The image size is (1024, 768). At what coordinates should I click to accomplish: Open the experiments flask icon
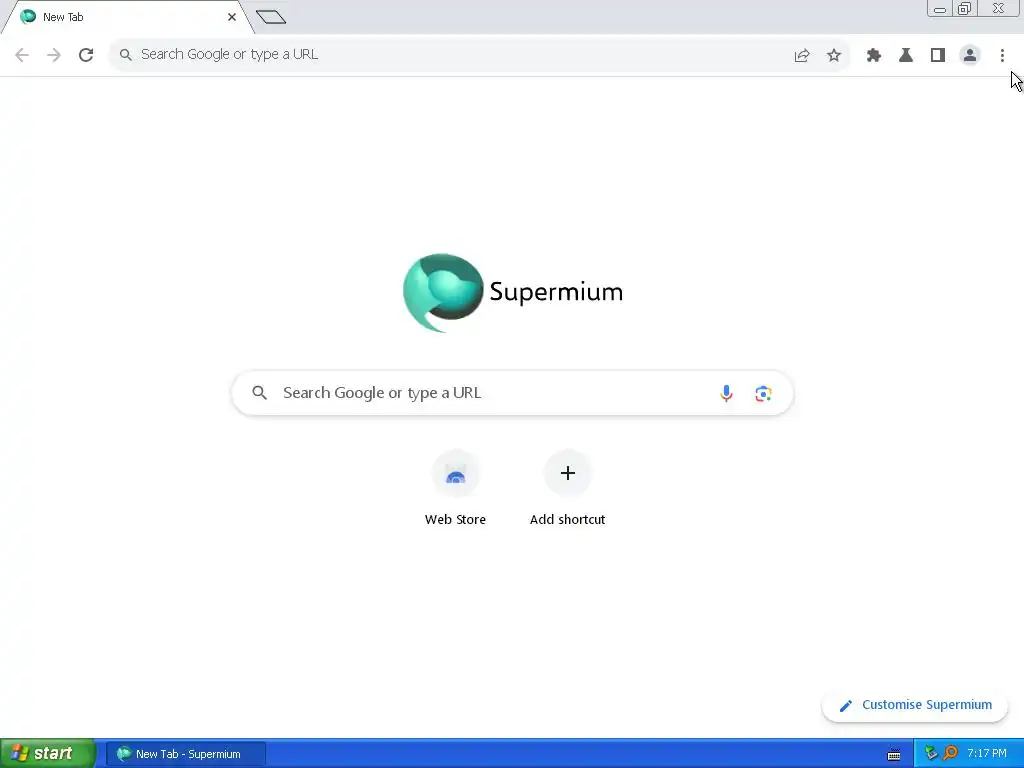[x=905, y=56]
